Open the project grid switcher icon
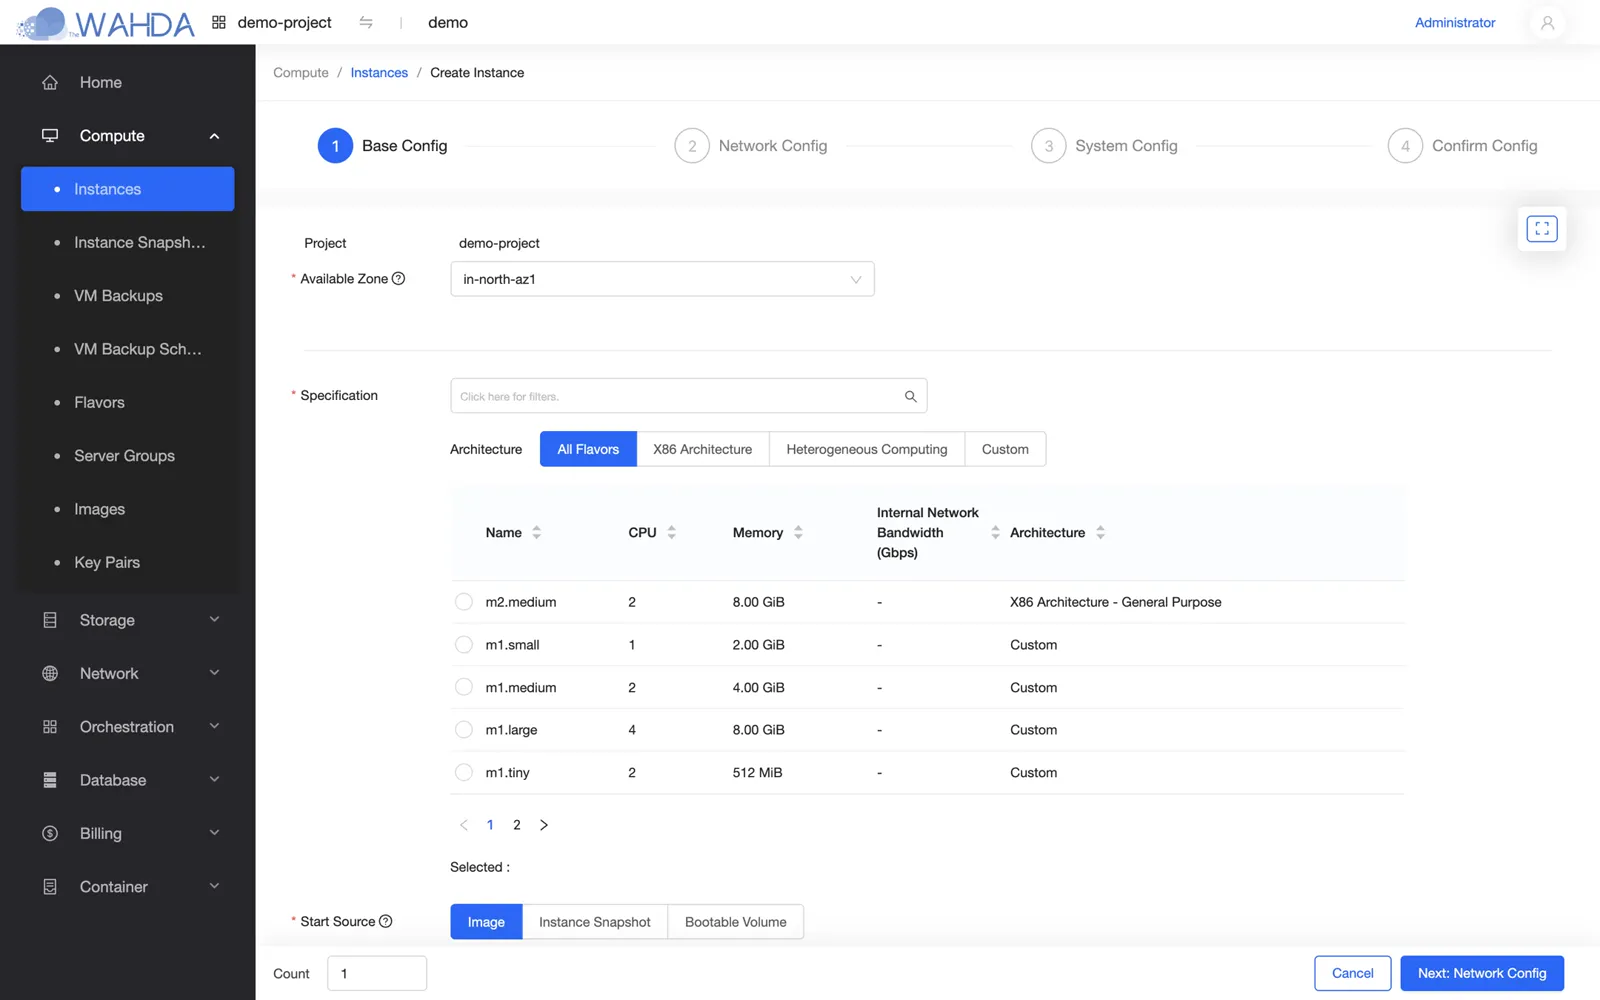This screenshot has height=1000, width=1600. [x=219, y=22]
